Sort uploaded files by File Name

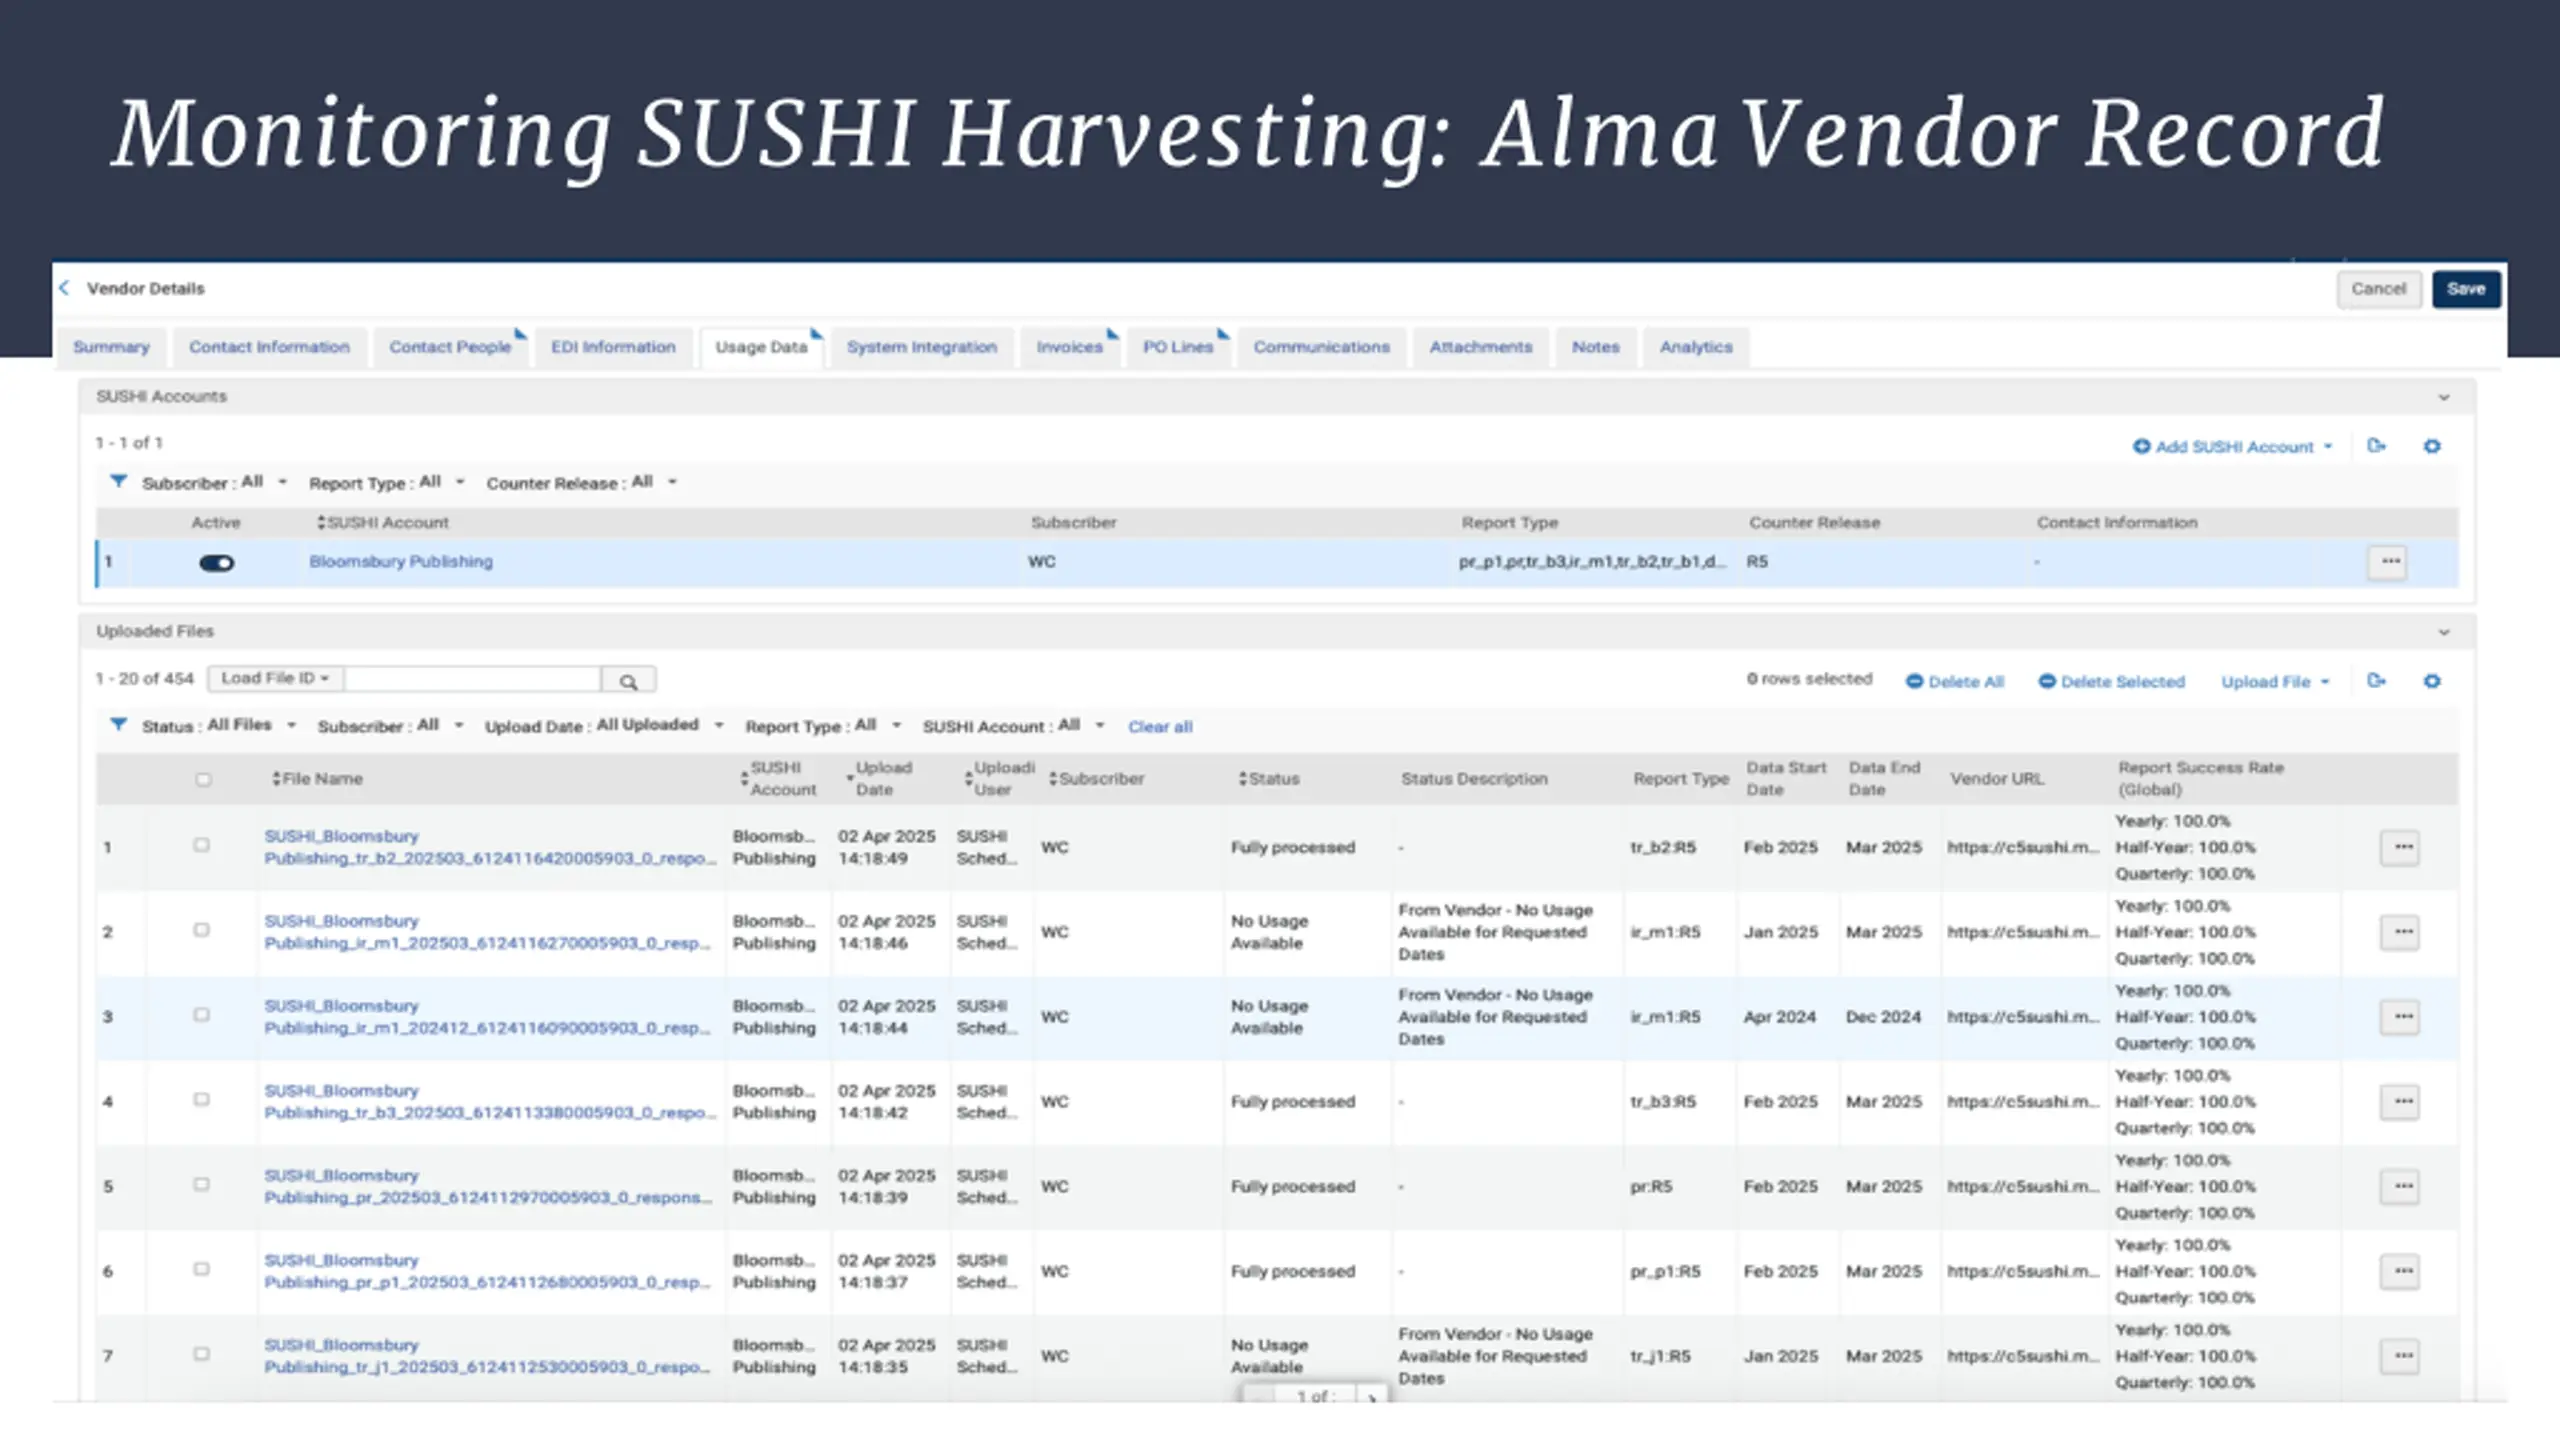(317, 778)
